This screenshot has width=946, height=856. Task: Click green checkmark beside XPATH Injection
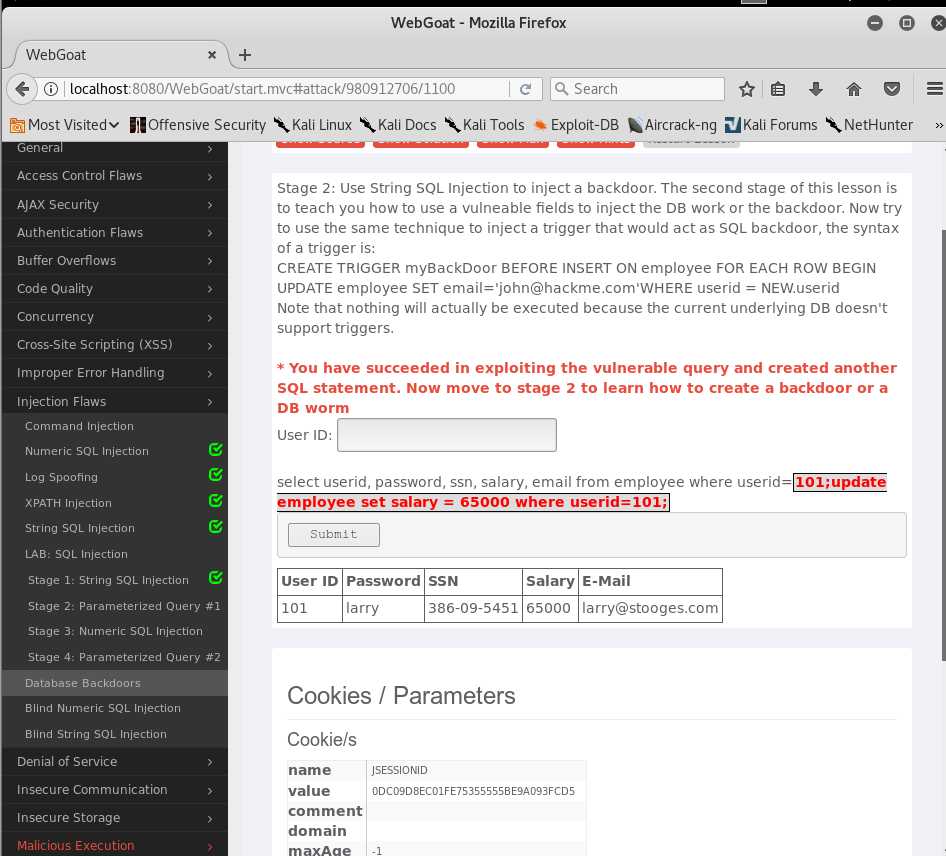(x=215, y=501)
